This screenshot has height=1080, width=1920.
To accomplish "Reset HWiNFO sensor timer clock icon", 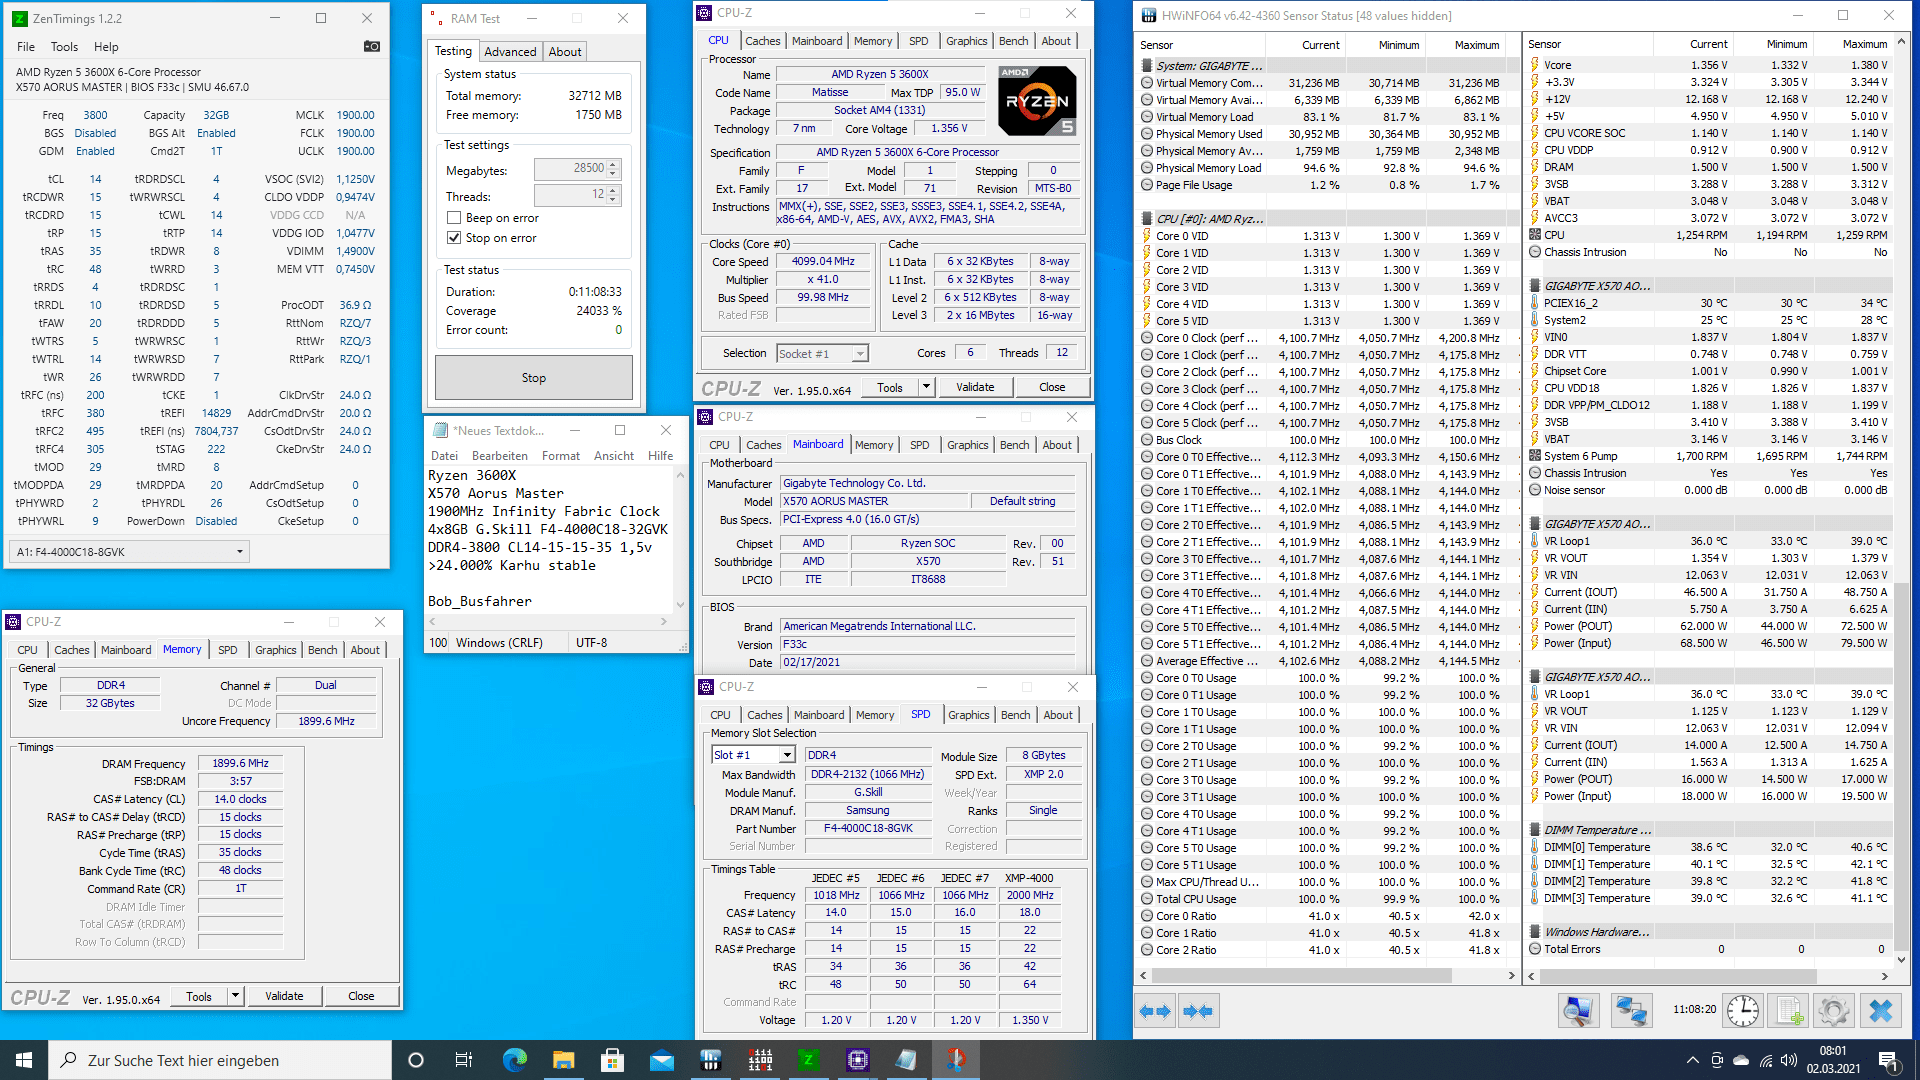I will 1742,1011.
